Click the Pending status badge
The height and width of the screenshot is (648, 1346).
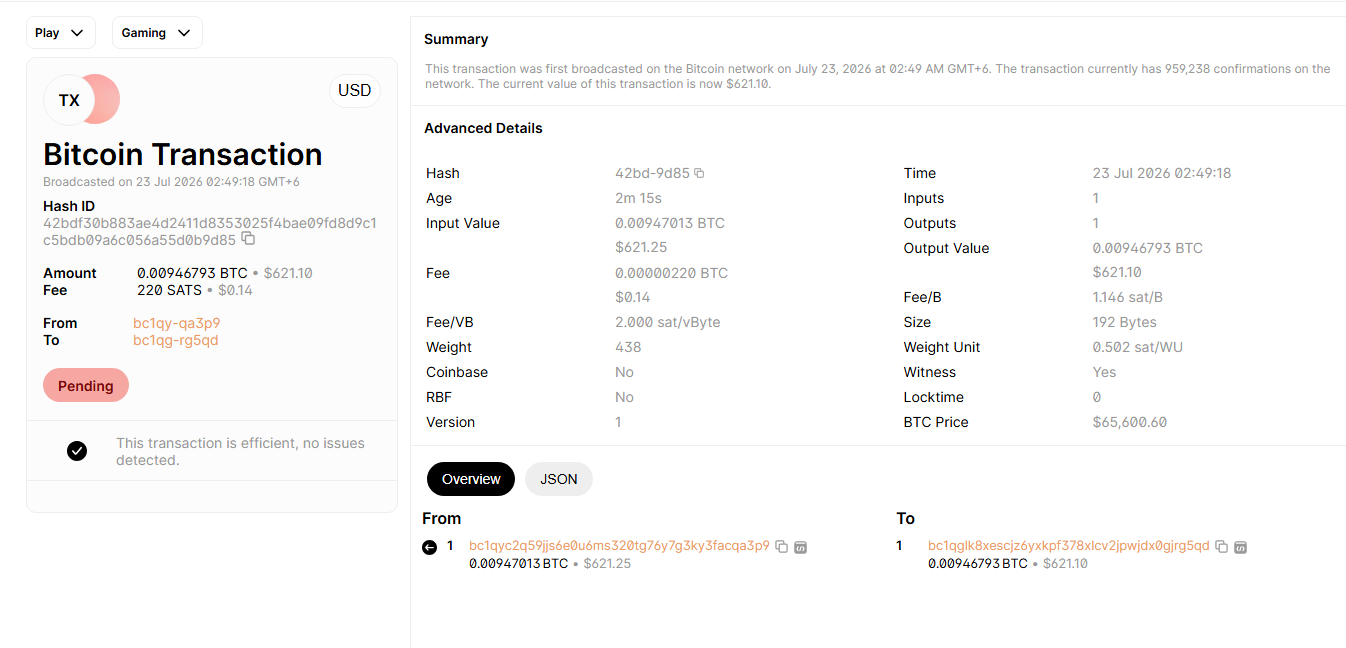click(x=86, y=385)
